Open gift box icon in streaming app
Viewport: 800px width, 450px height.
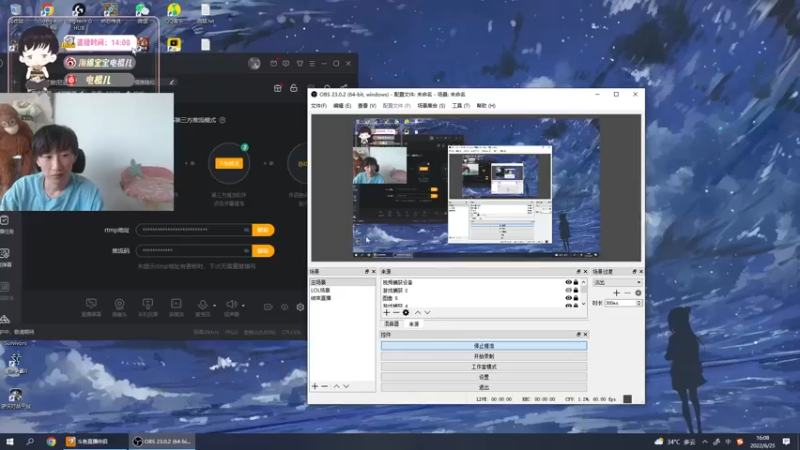click(x=278, y=88)
